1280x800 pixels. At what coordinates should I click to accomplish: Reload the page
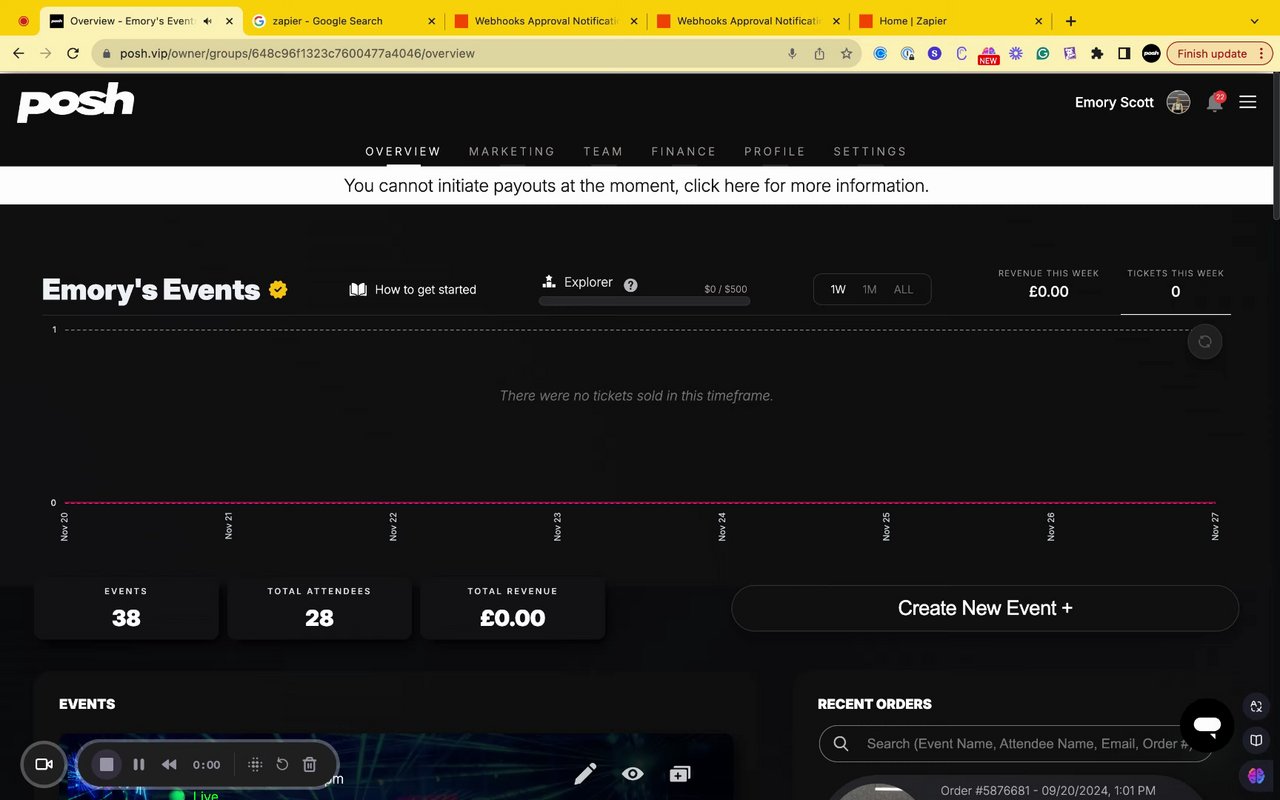point(73,54)
